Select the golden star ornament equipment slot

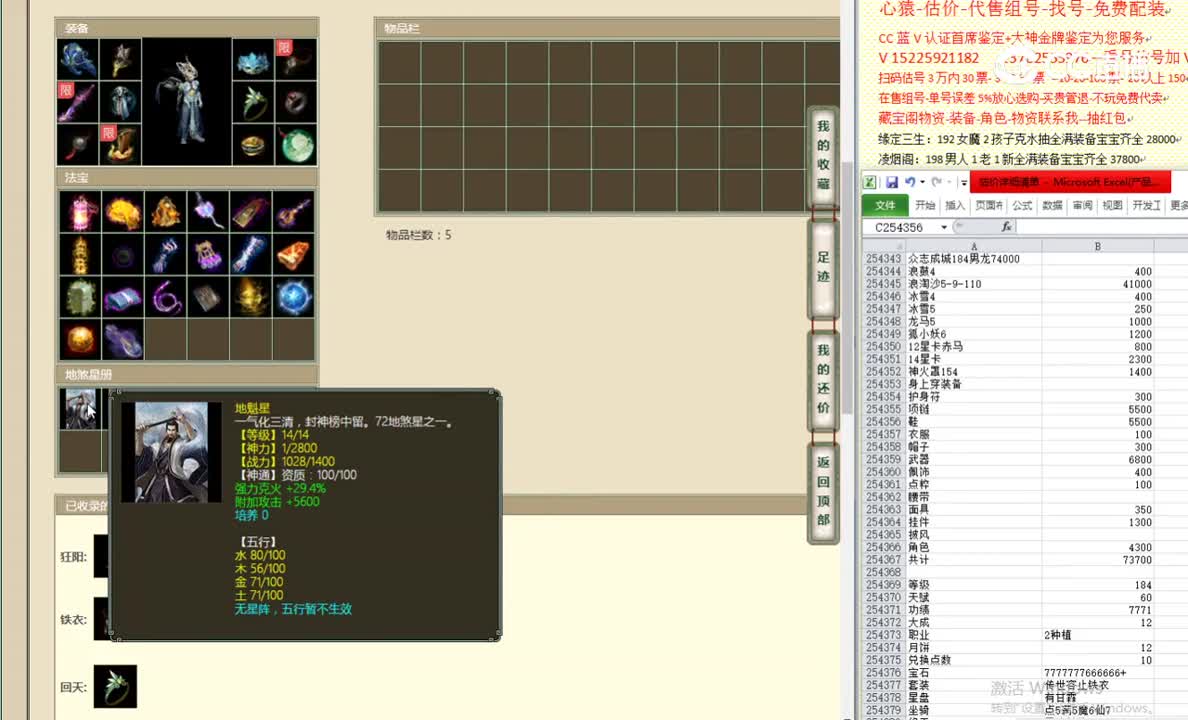pos(120,59)
